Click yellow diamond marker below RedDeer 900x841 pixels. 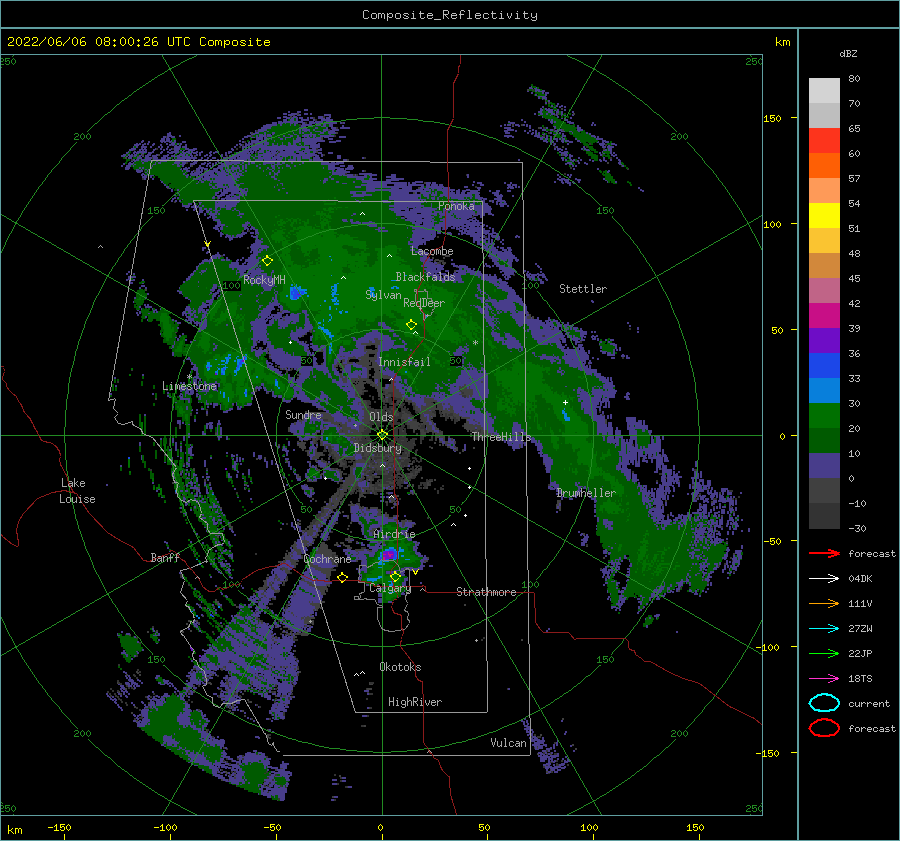411,325
